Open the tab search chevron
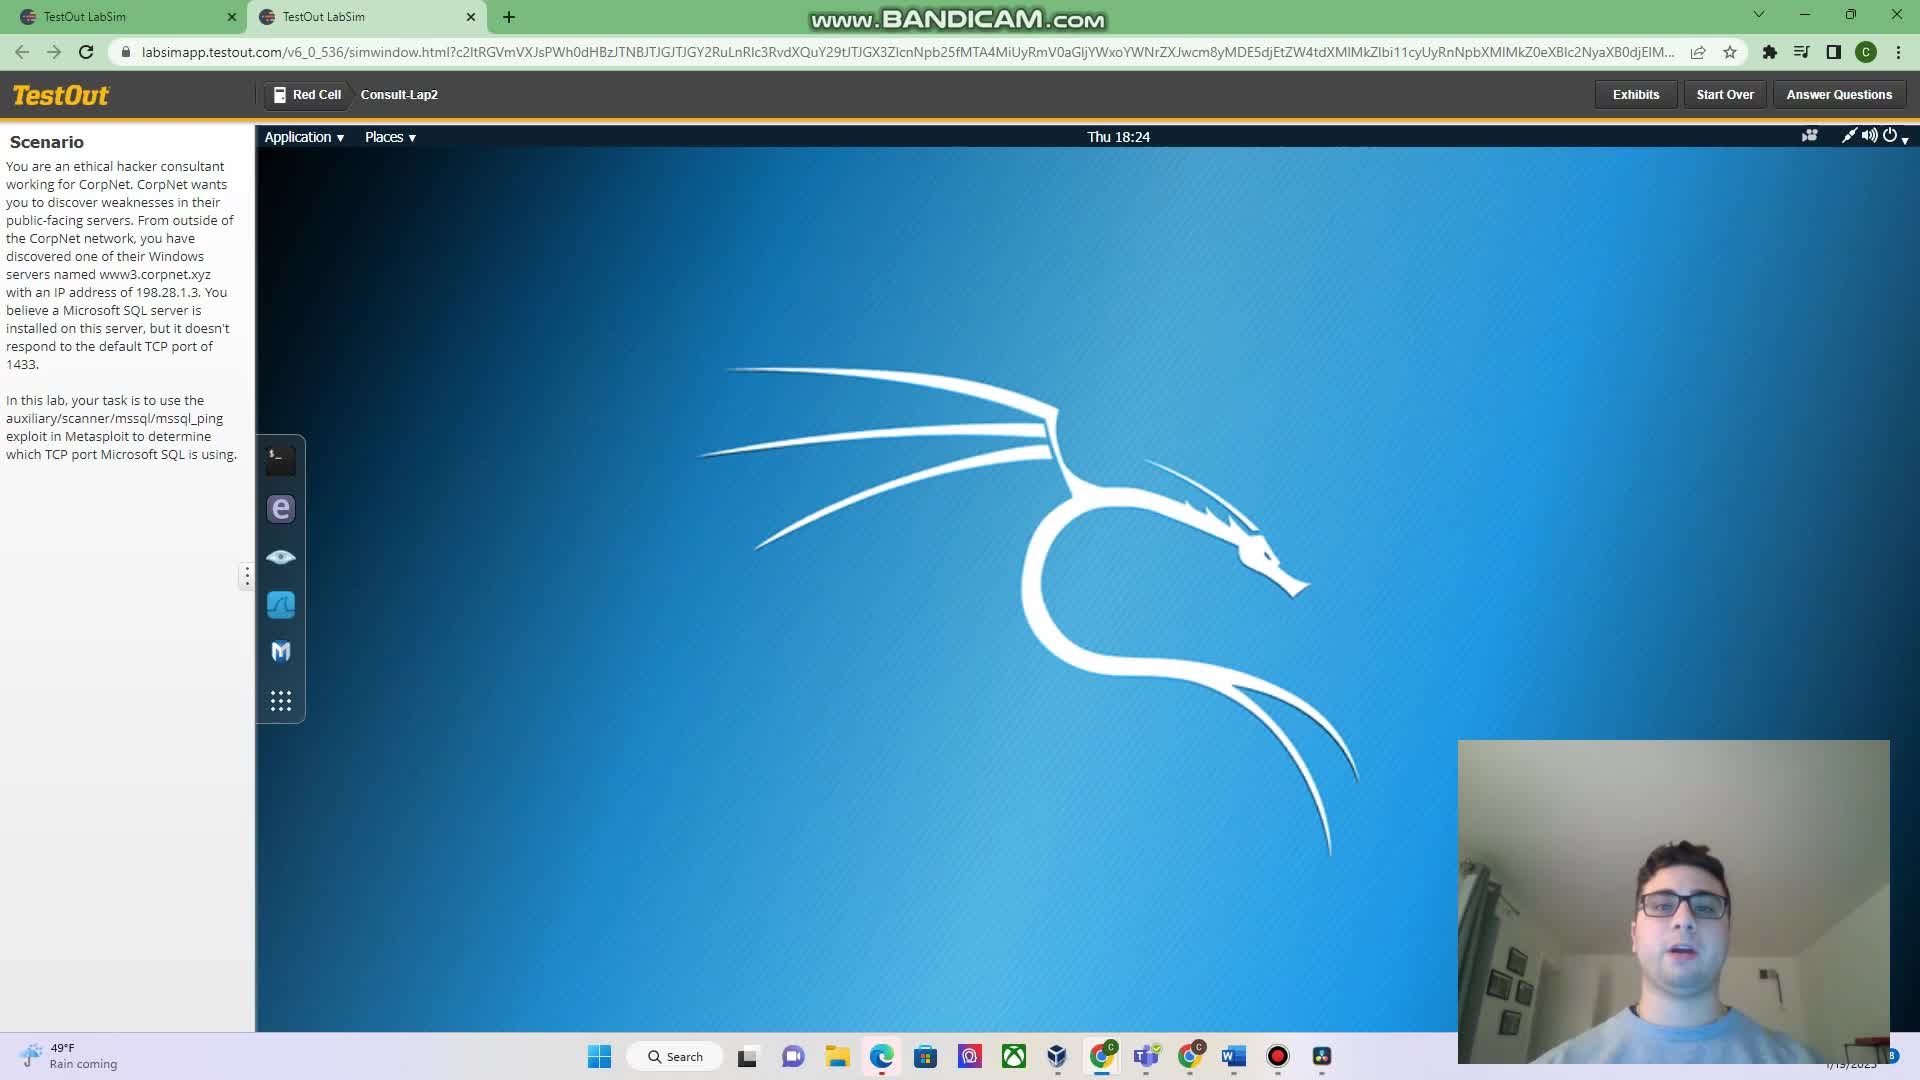The width and height of the screenshot is (1920, 1080). coord(1759,15)
